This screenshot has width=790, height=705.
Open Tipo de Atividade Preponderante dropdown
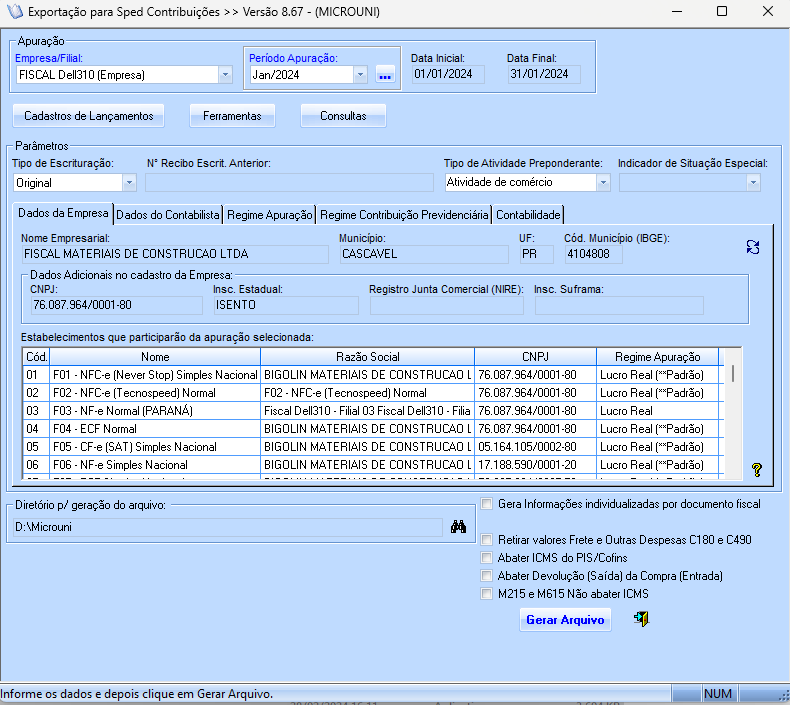[603, 182]
